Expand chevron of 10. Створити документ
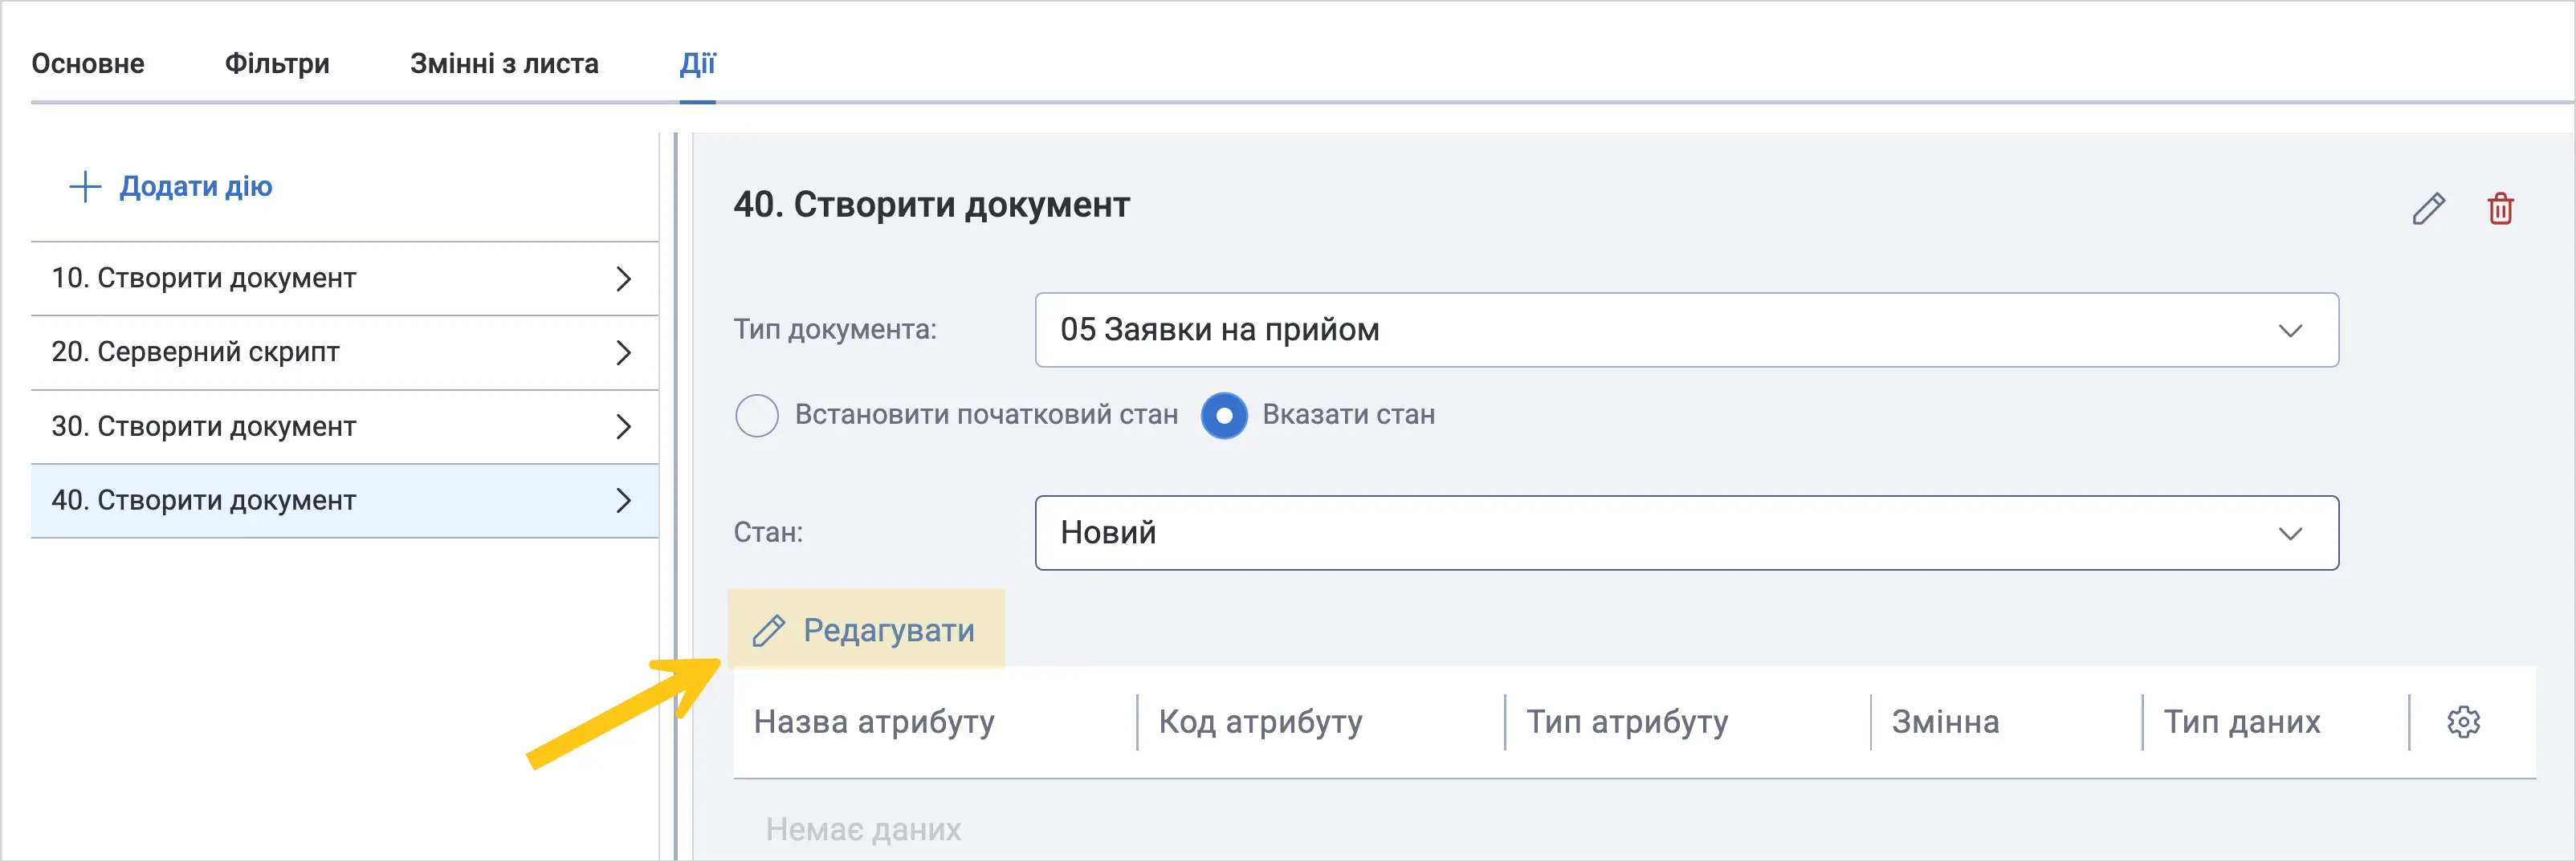 (x=624, y=279)
